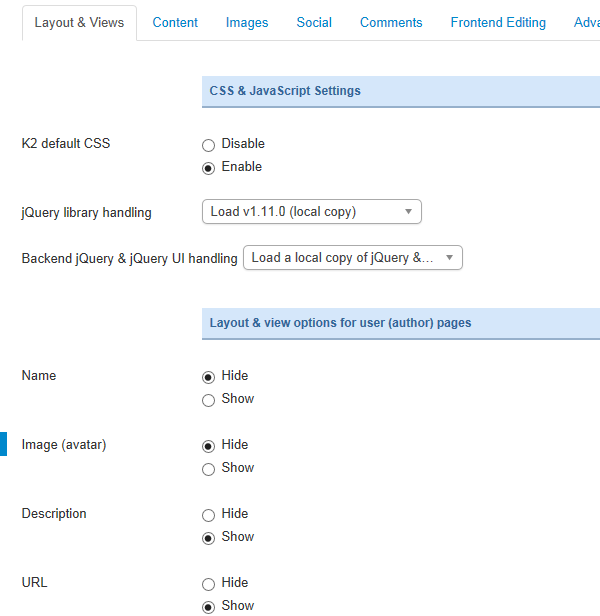
Task: Click the arrow on Load v1.11.0 dropdown
Action: [408, 212]
